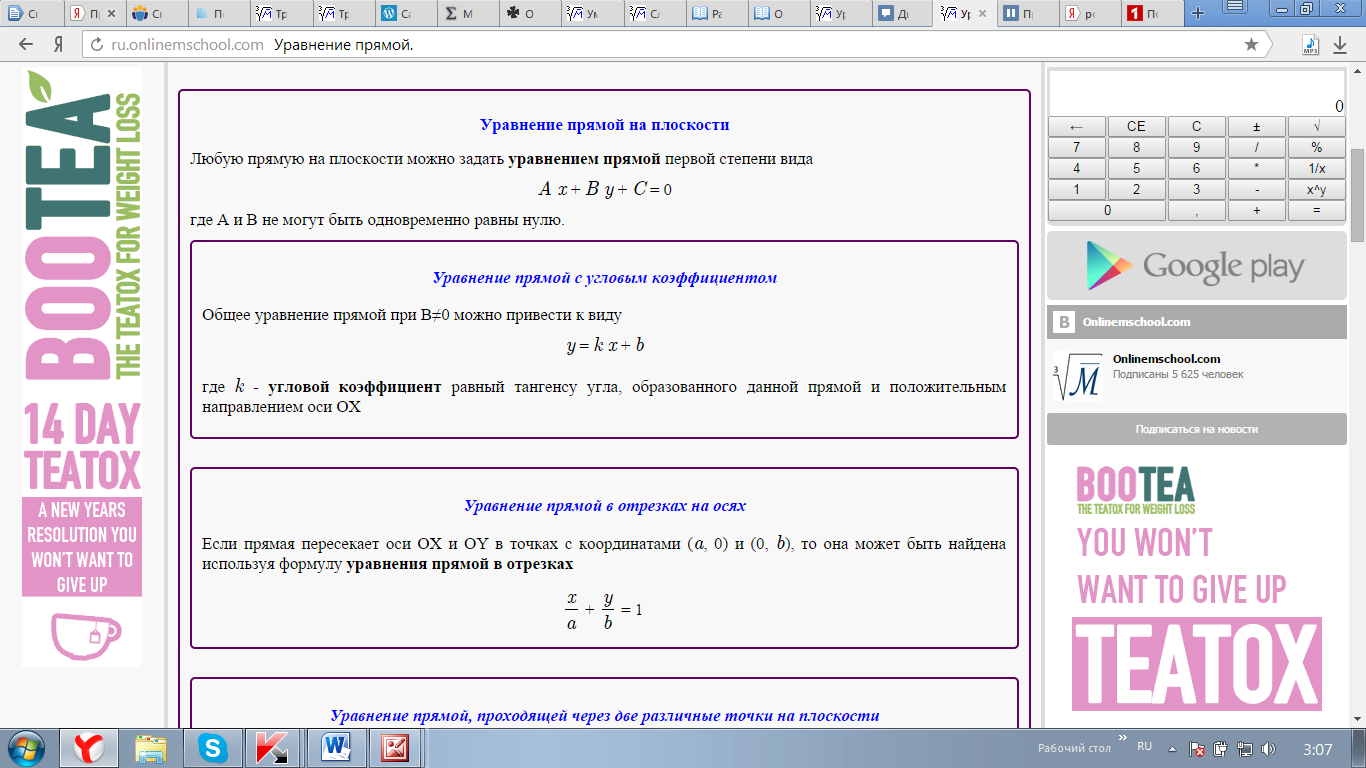
Task: Click the volume speaker tray icon
Action: click(x=1268, y=748)
